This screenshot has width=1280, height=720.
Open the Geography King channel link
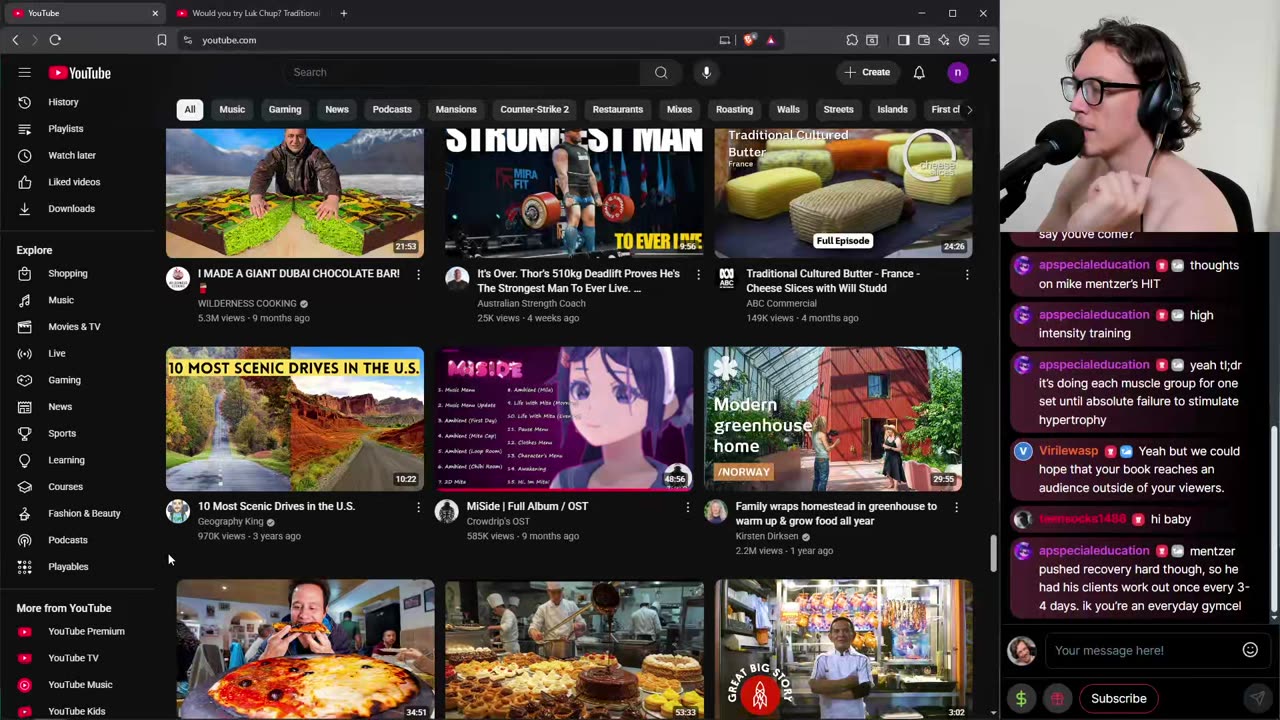point(230,522)
